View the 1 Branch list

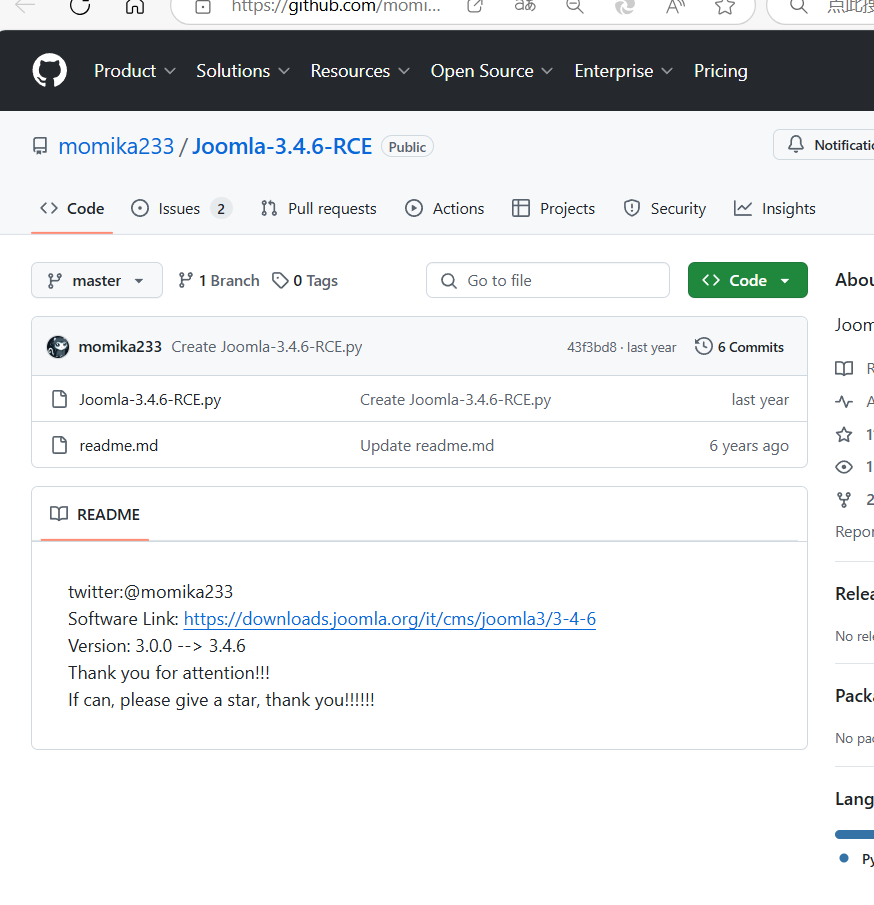coord(219,281)
